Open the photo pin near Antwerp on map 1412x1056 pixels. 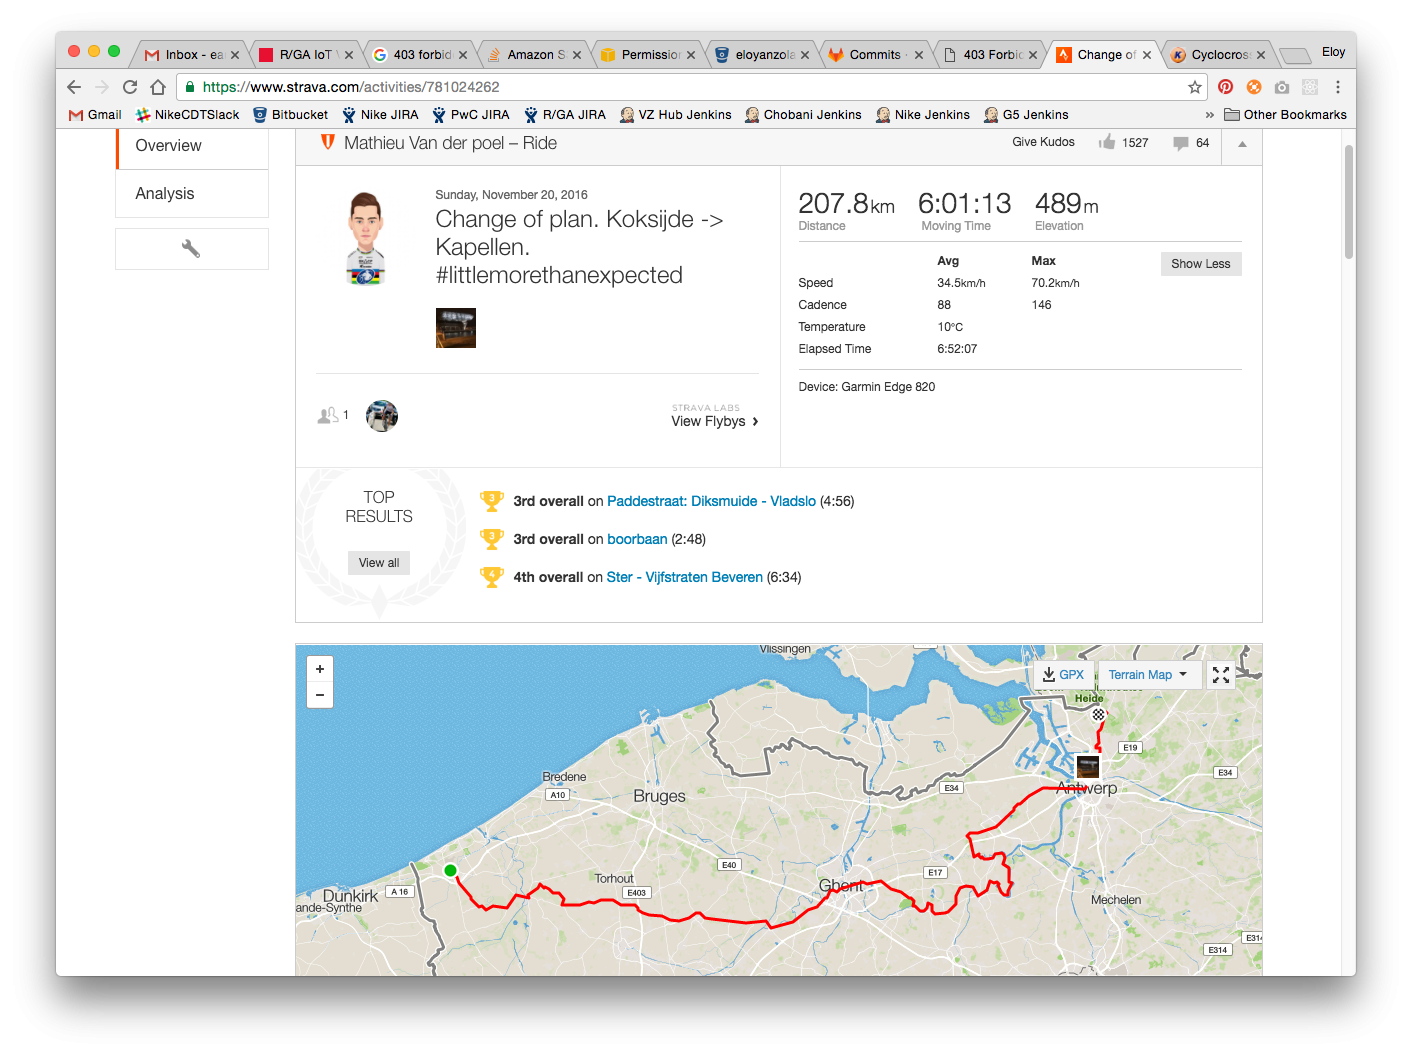point(1088,768)
